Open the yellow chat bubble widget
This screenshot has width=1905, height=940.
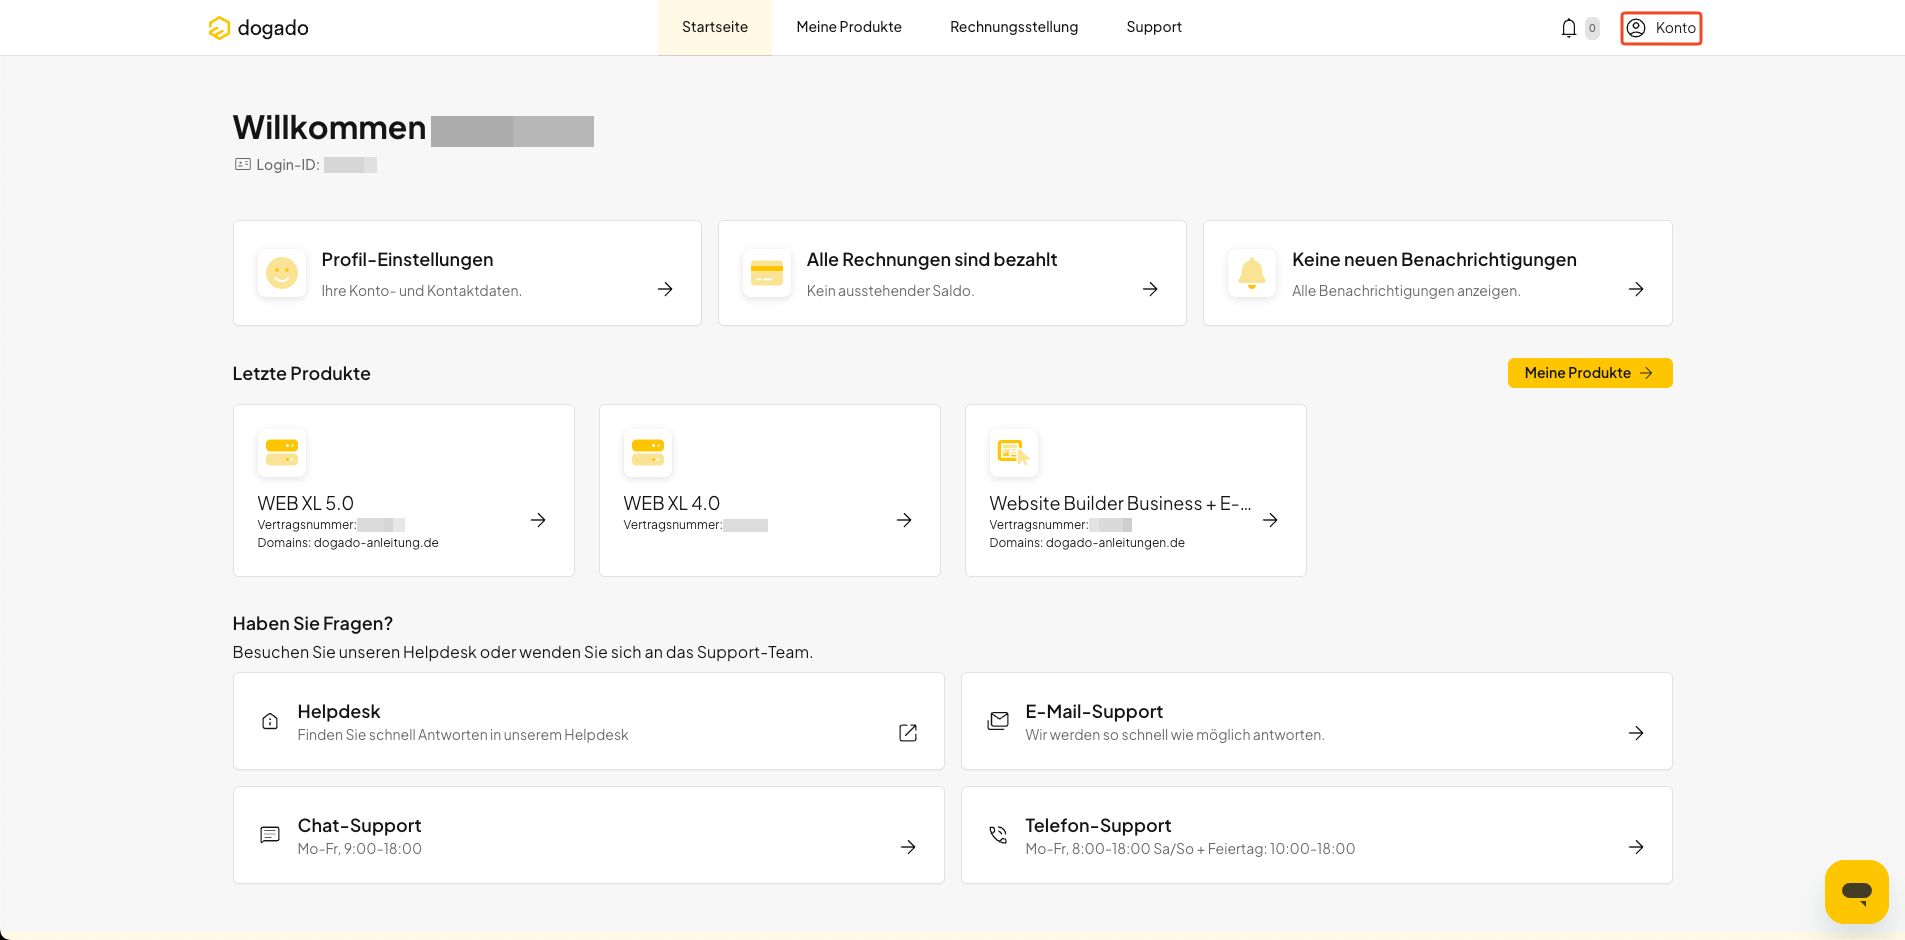[x=1856, y=891]
